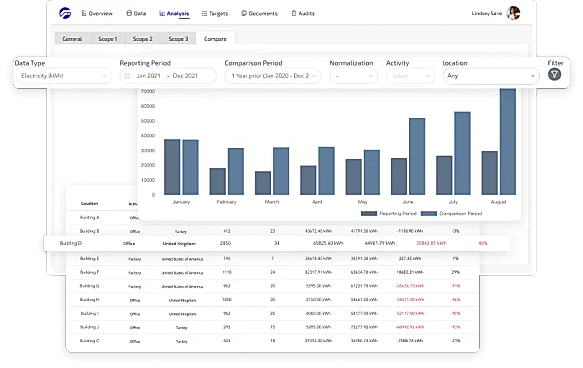Image resolution: width=583 pixels, height=368 pixels.
Task: Click the February axis label
Action: coord(226,202)
